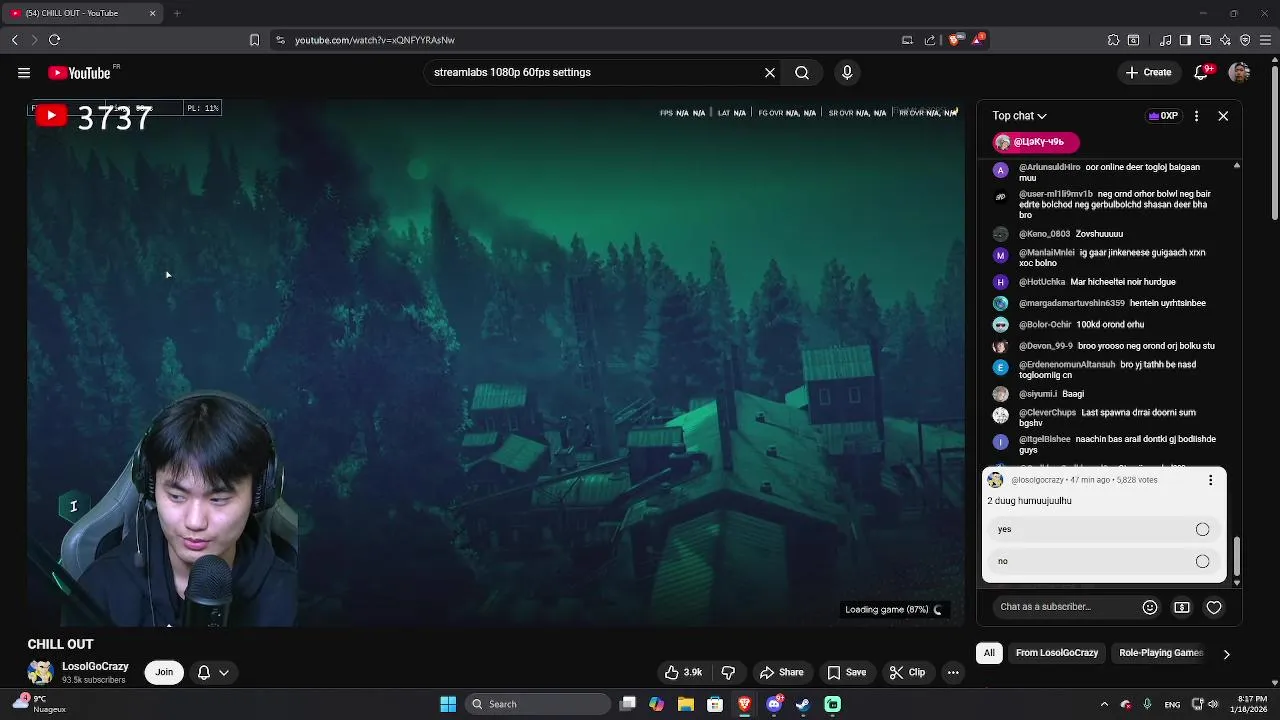This screenshot has height=720, width=1280.
Task: Go to the YouTube home logo
Action: click(79, 73)
